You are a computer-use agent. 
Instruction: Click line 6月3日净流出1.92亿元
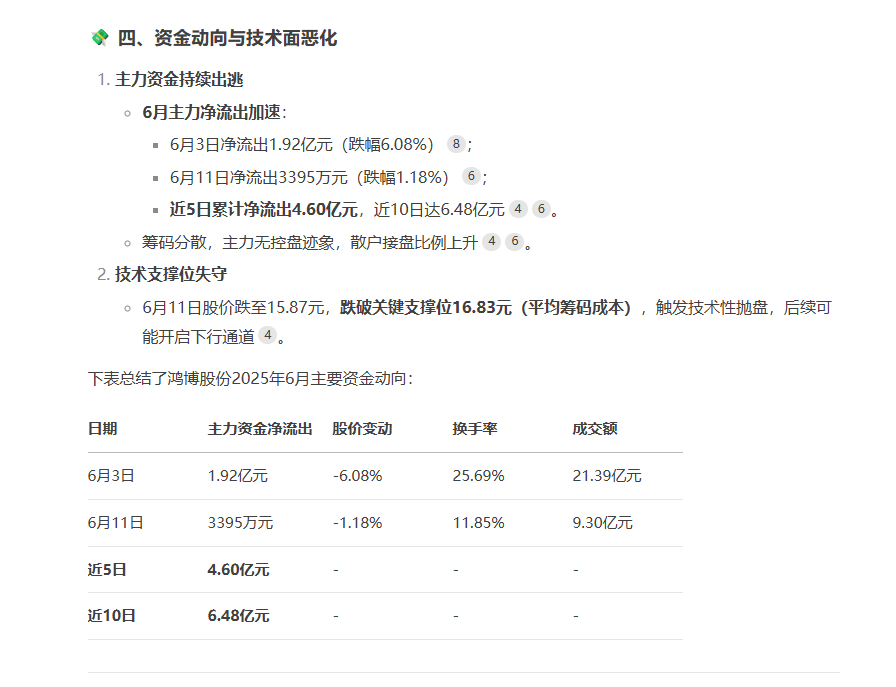click(x=251, y=145)
